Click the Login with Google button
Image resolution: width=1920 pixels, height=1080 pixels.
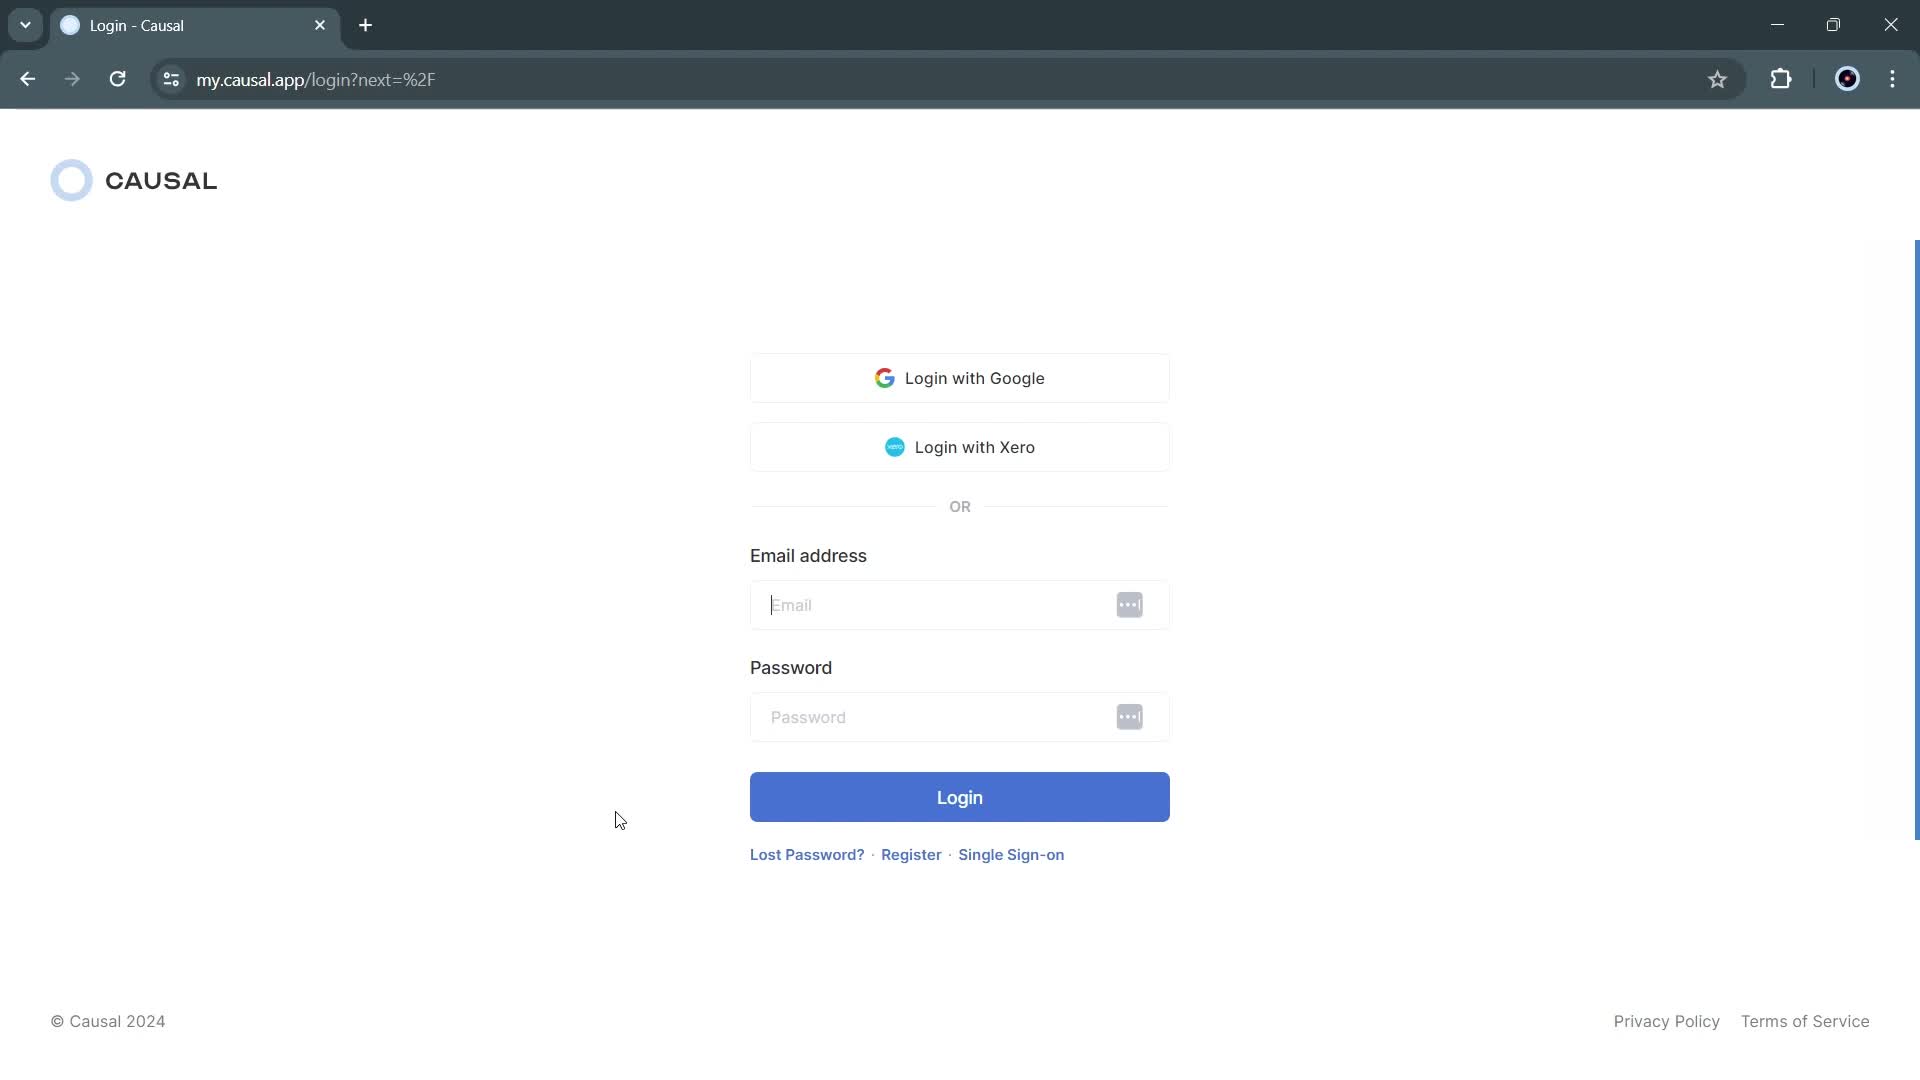coord(960,378)
